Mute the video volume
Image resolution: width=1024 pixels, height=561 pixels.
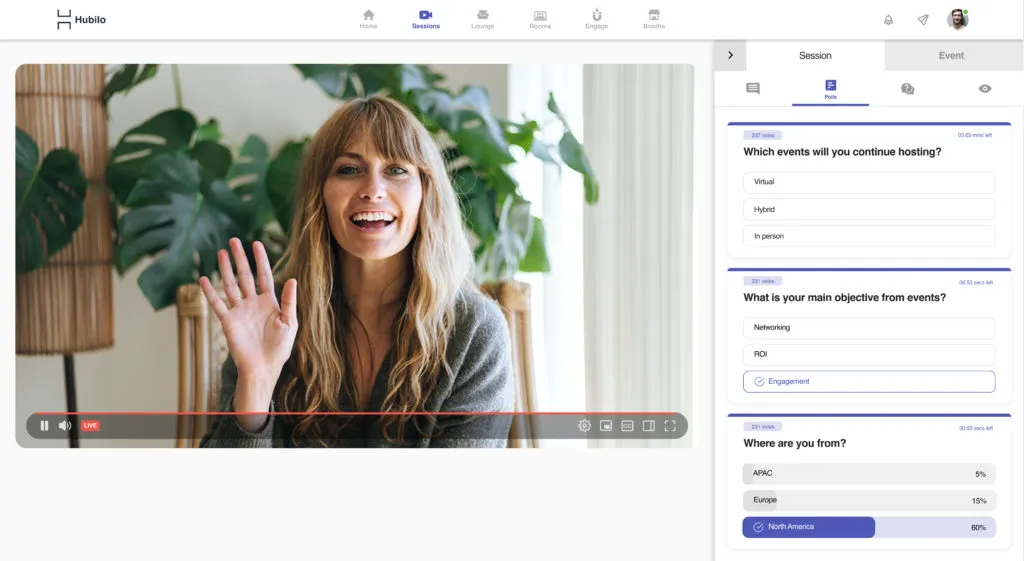tap(65, 426)
